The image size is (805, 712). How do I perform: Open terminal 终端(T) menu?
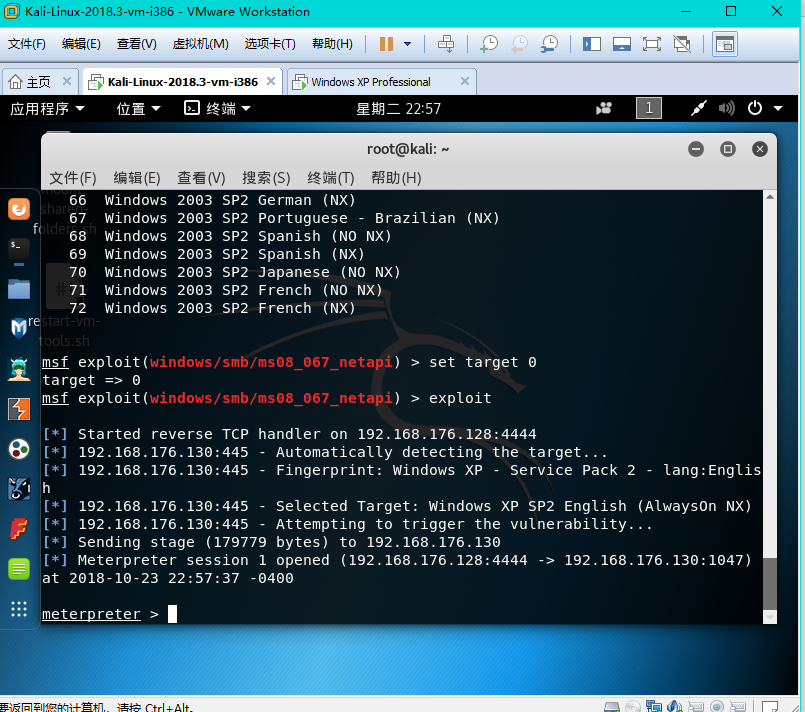(331, 178)
